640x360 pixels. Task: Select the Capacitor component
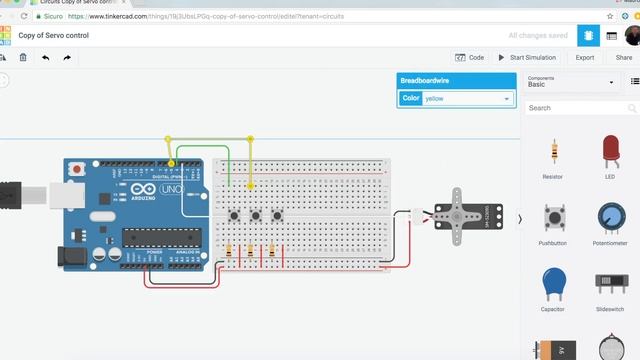pyautogui.click(x=553, y=289)
